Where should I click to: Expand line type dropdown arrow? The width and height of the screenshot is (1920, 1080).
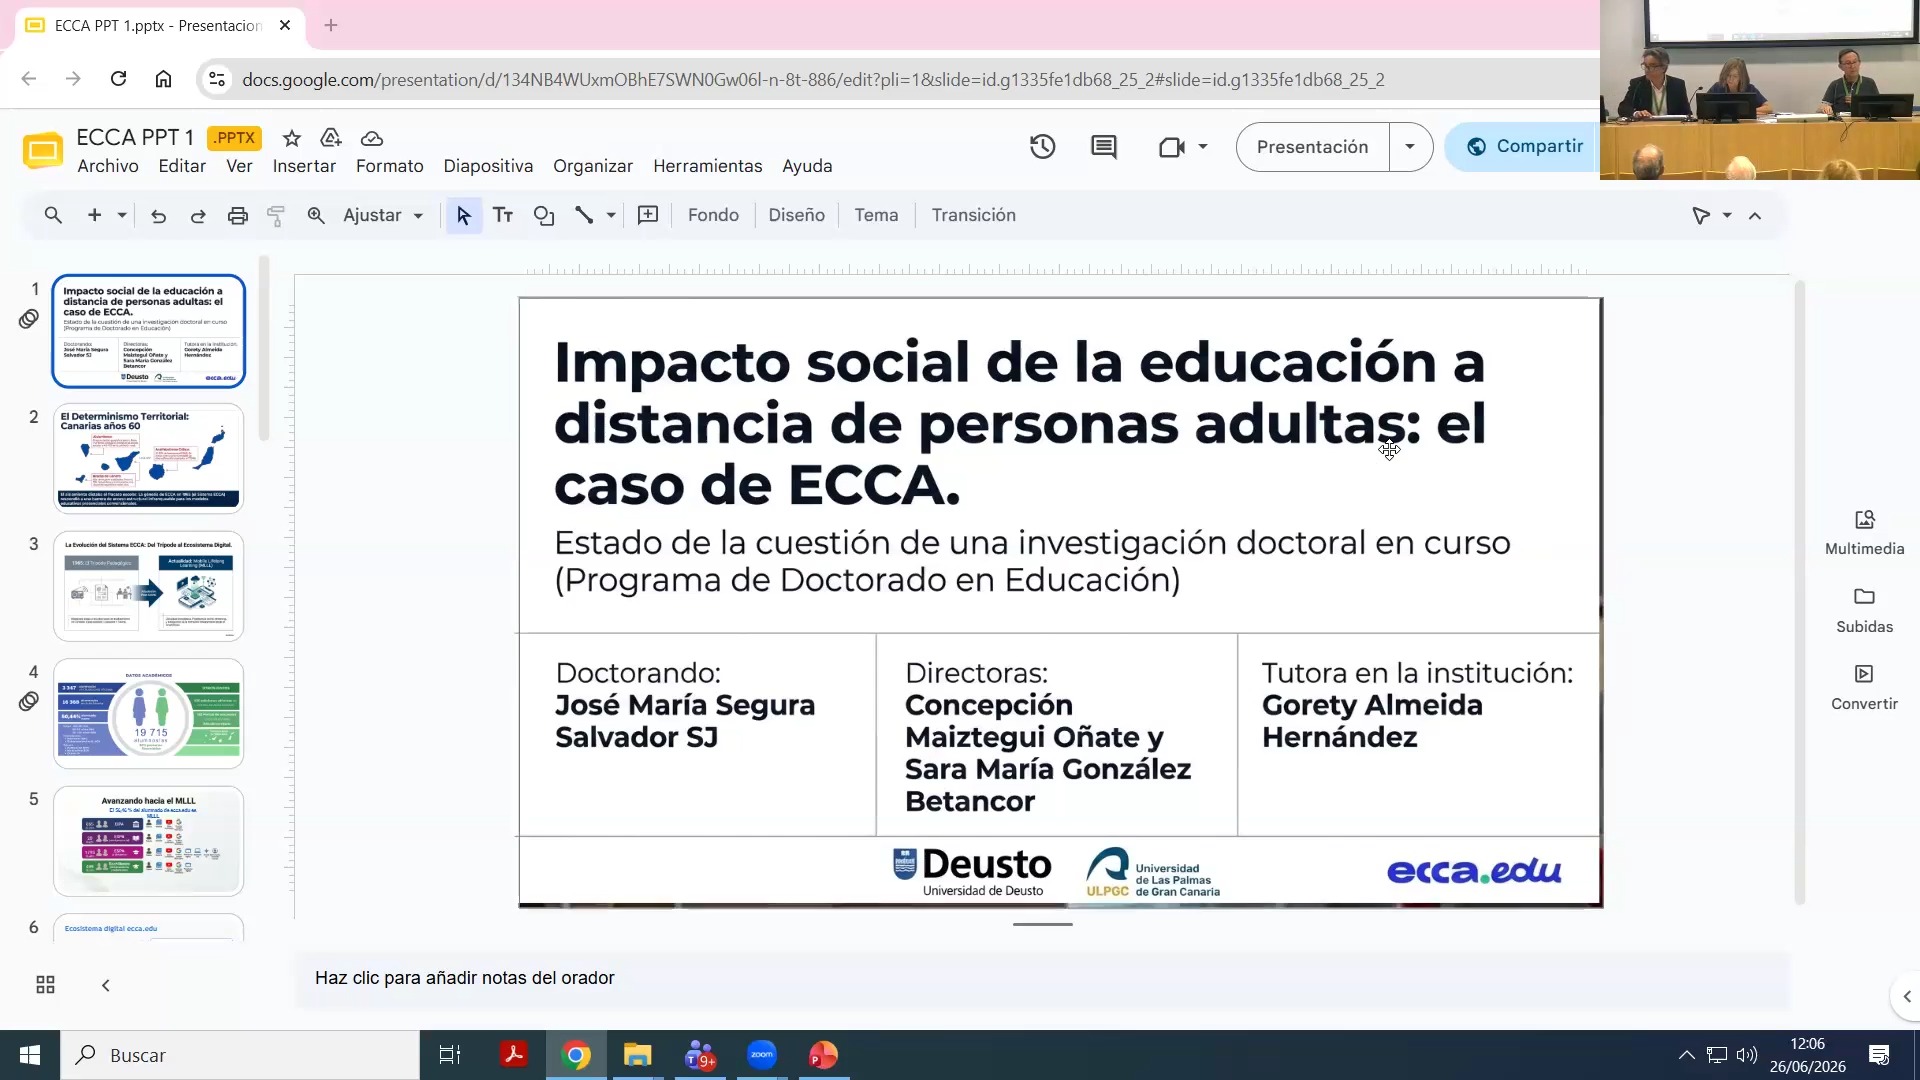pos(611,215)
